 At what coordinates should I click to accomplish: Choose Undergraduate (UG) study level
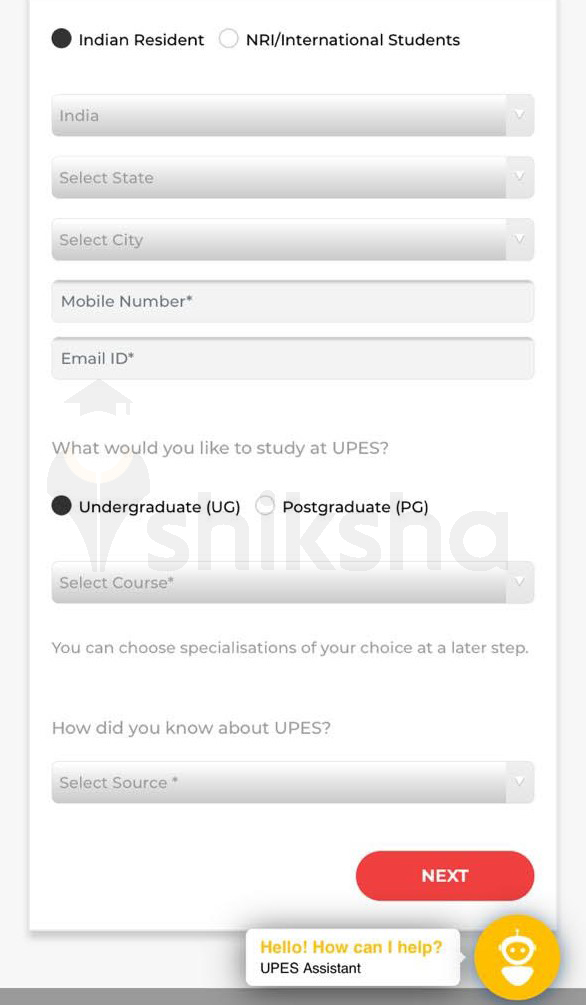point(62,505)
